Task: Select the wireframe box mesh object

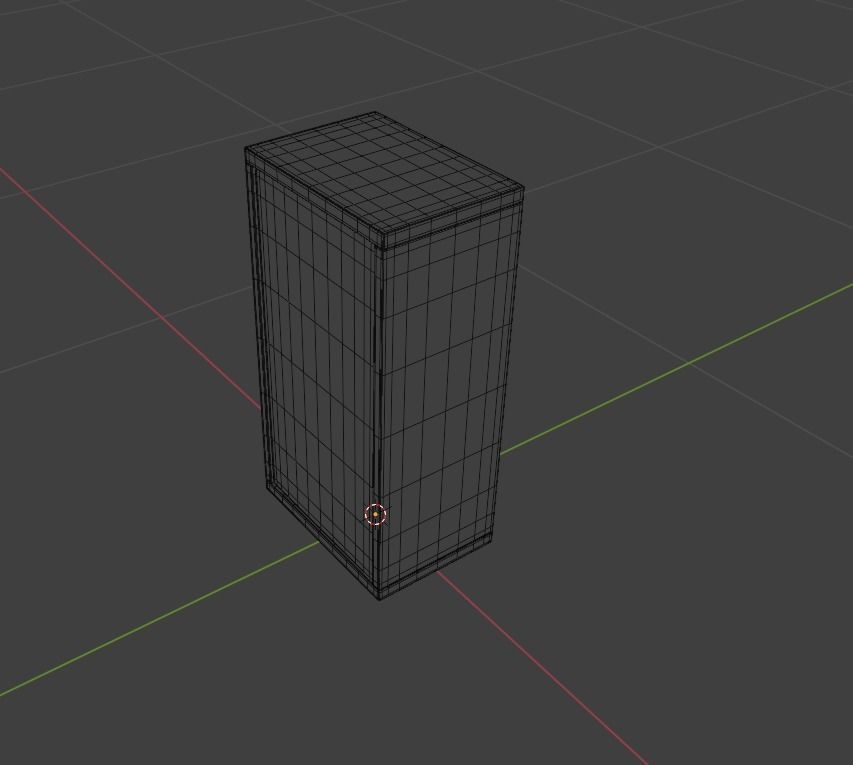Action: (384, 356)
